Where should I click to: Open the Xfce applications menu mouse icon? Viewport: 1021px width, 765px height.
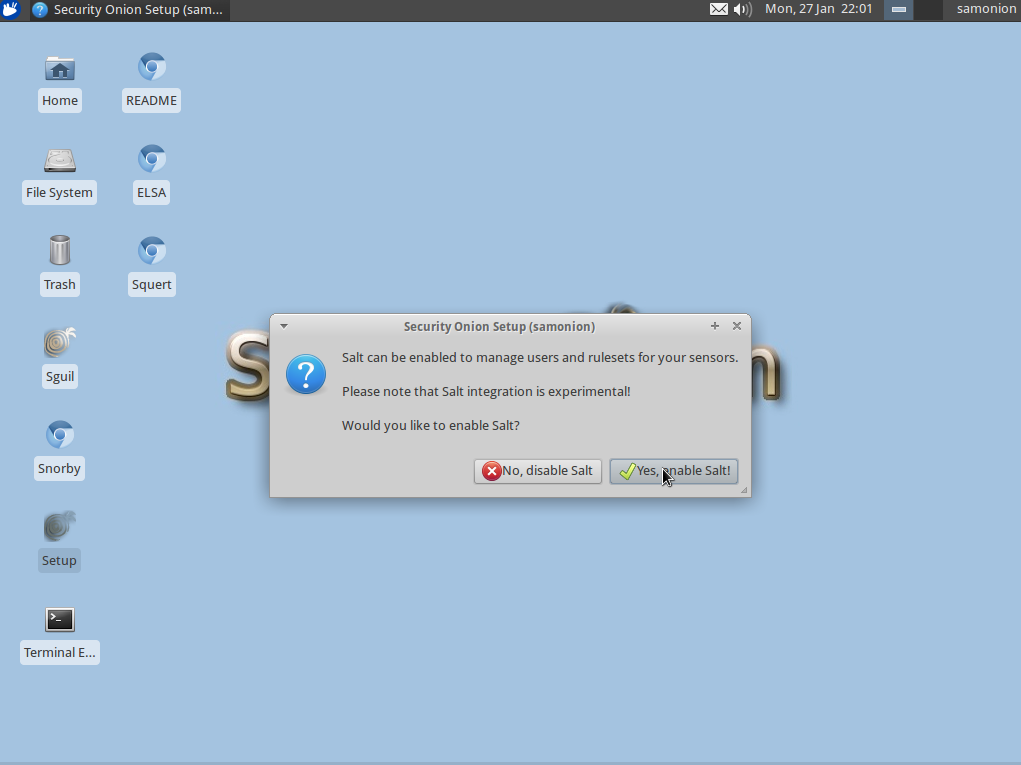[10, 10]
